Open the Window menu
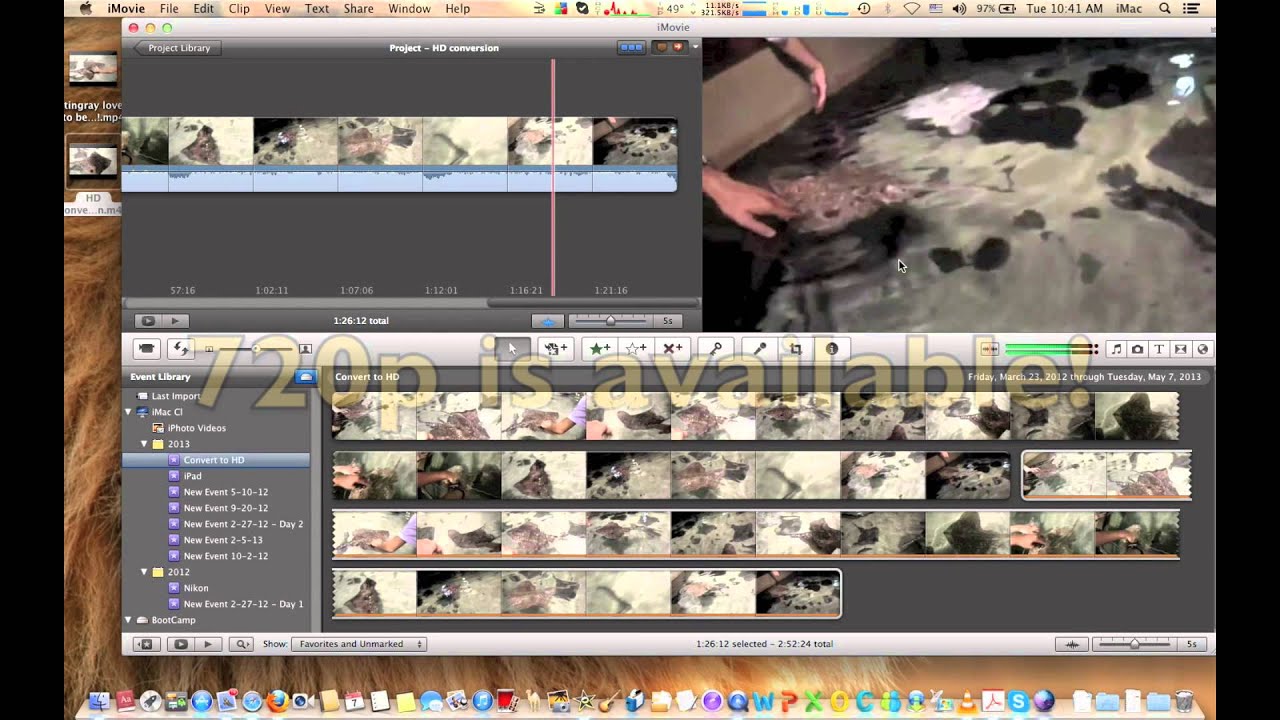Viewport: 1280px width, 720px height. point(409,9)
